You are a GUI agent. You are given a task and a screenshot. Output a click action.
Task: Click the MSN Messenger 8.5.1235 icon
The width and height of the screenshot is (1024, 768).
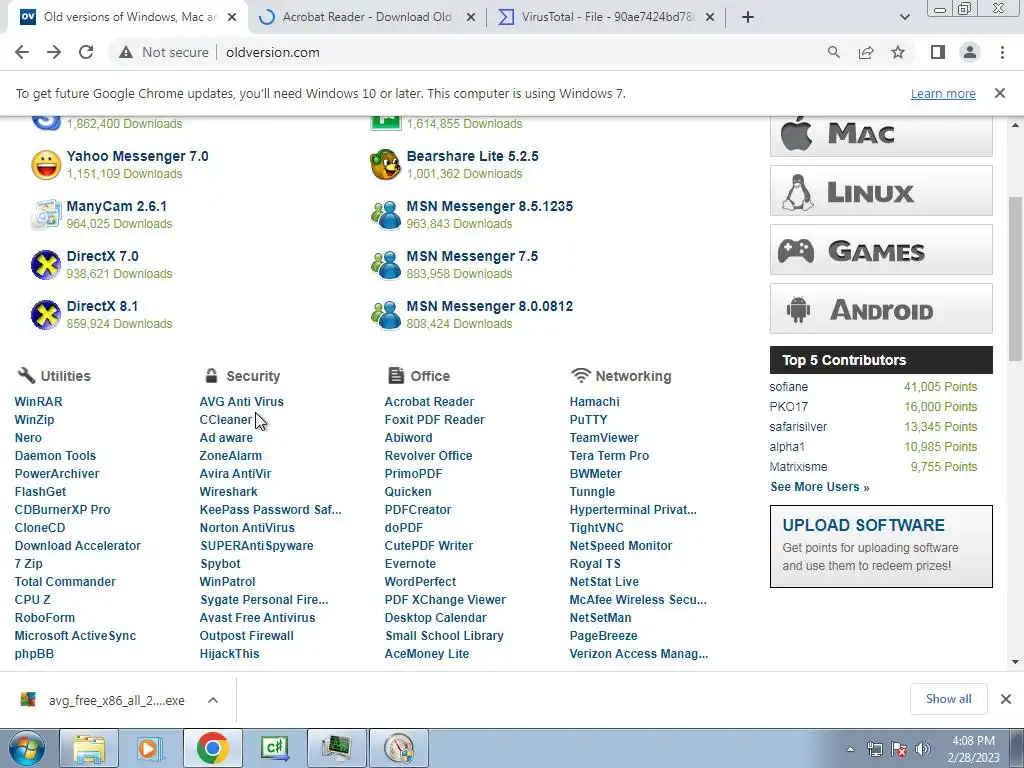click(x=385, y=215)
